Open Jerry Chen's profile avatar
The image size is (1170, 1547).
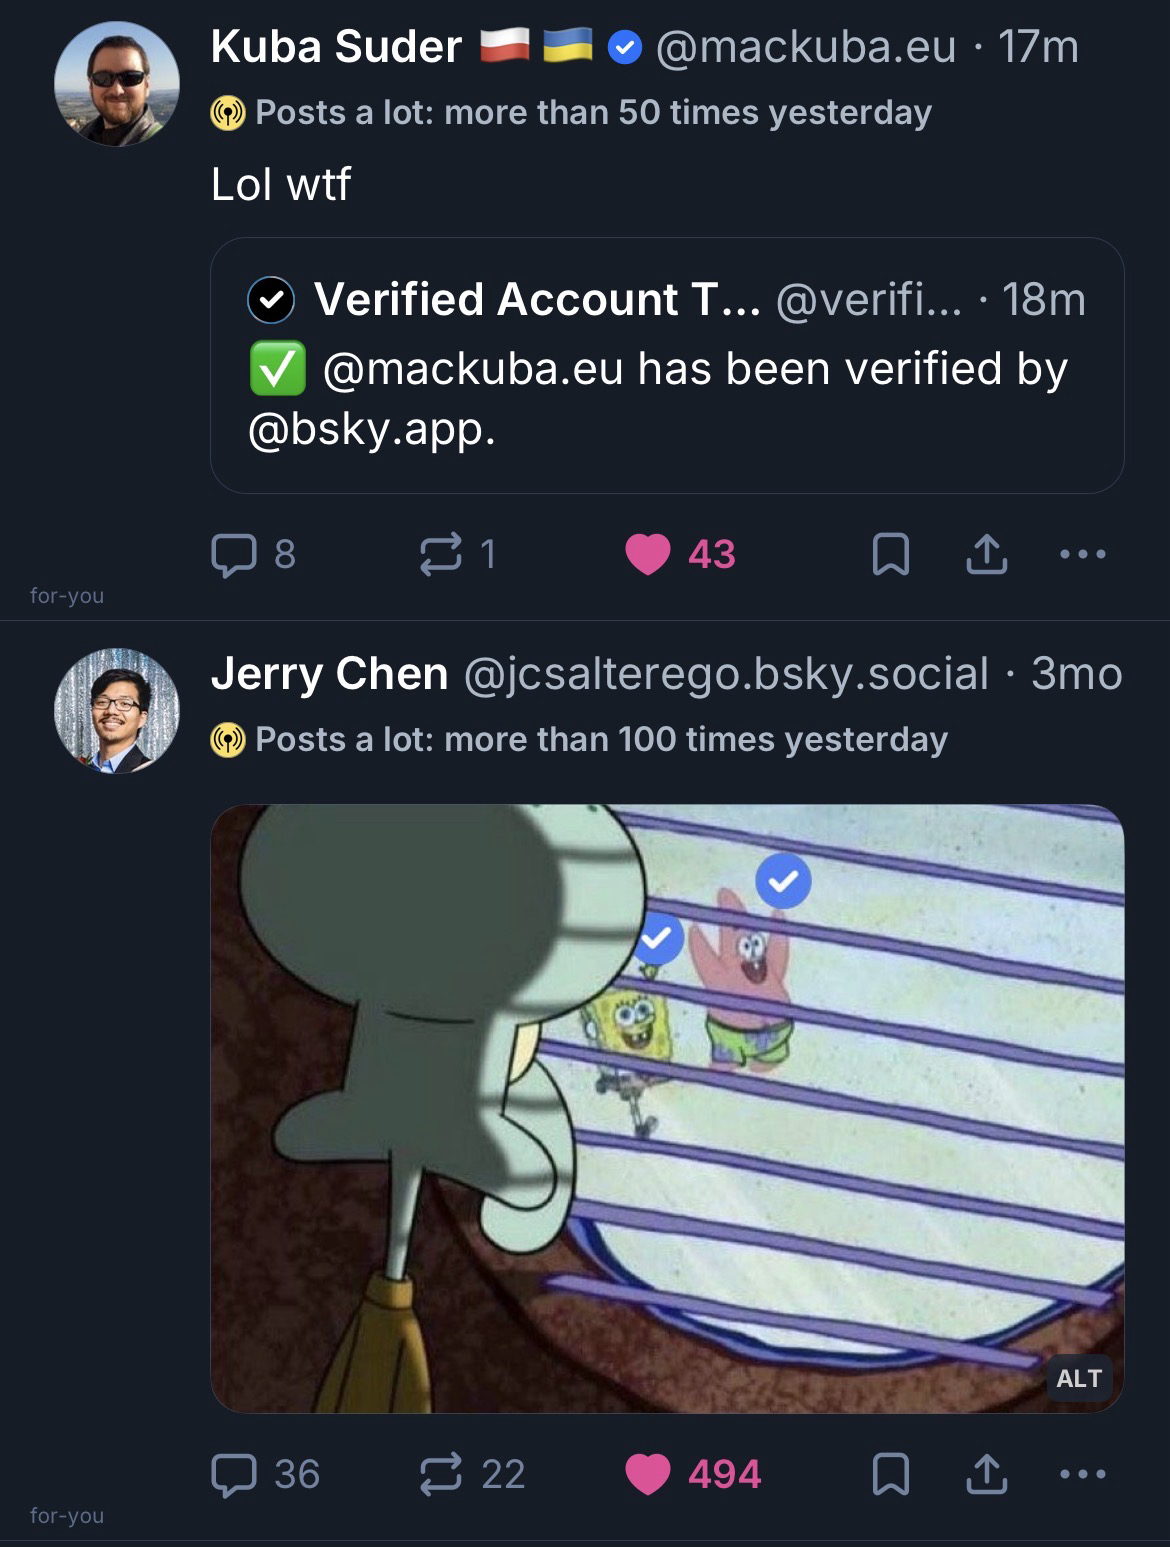pos(117,711)
